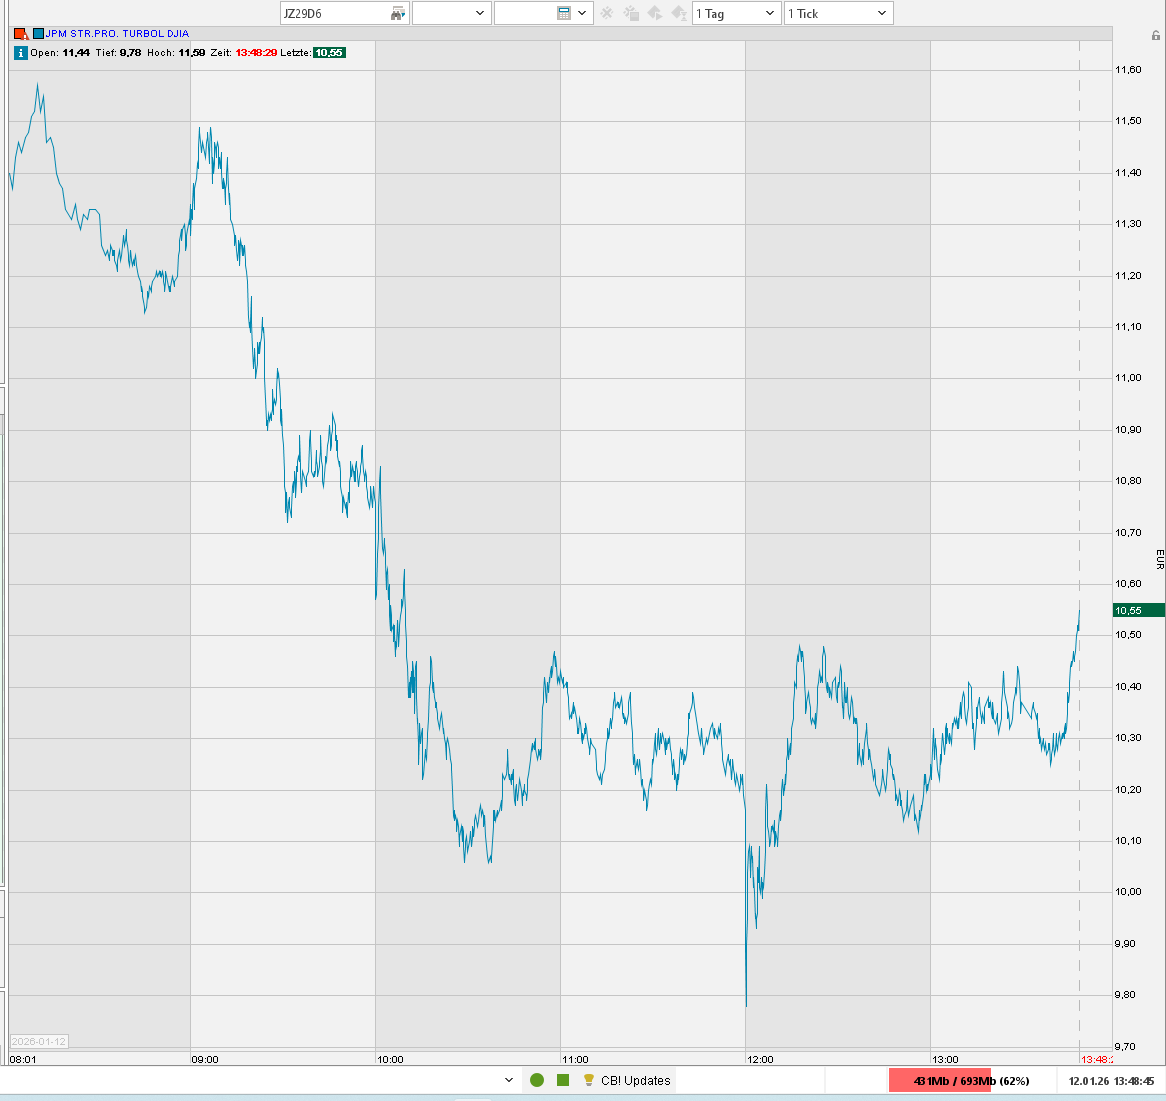
Task: Click the orange alert icon beside chart title
Action: point(21,34)
